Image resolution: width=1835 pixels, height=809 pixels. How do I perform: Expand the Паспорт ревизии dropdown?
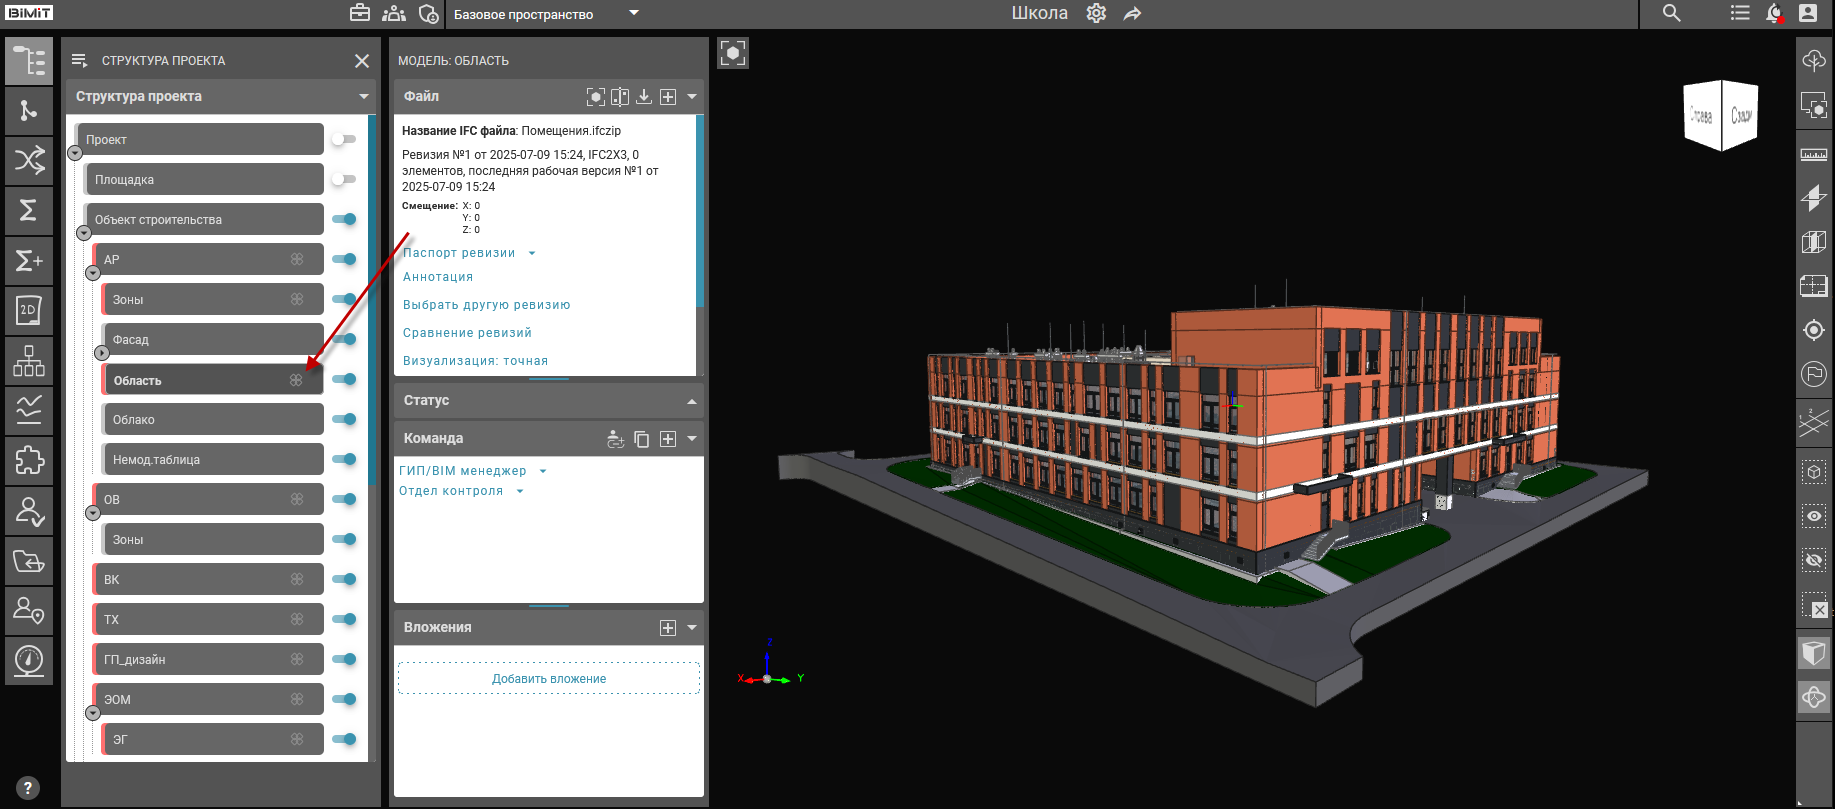coord(531,253)
